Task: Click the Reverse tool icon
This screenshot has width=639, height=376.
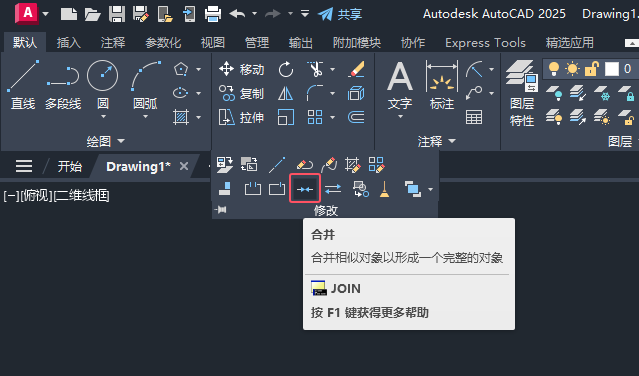Action: (x=333, y=189)
